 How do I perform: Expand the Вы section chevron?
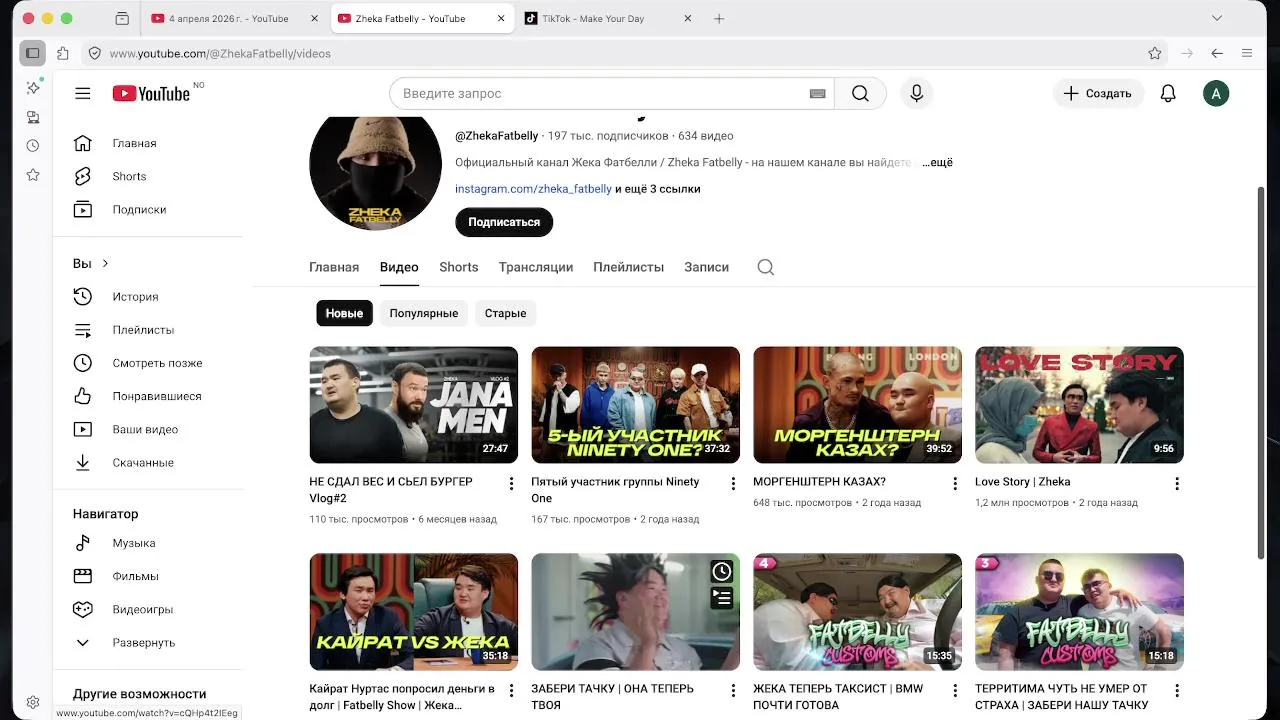105,263
